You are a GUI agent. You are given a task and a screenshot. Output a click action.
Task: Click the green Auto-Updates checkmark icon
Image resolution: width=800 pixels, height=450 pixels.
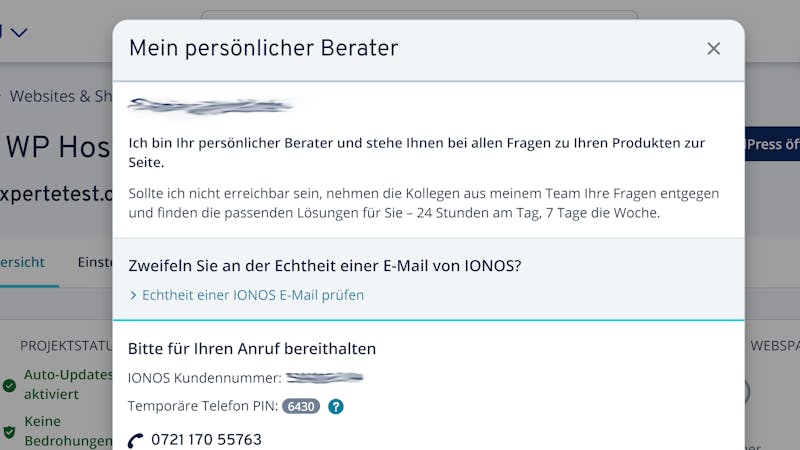(x=9, y=385)
